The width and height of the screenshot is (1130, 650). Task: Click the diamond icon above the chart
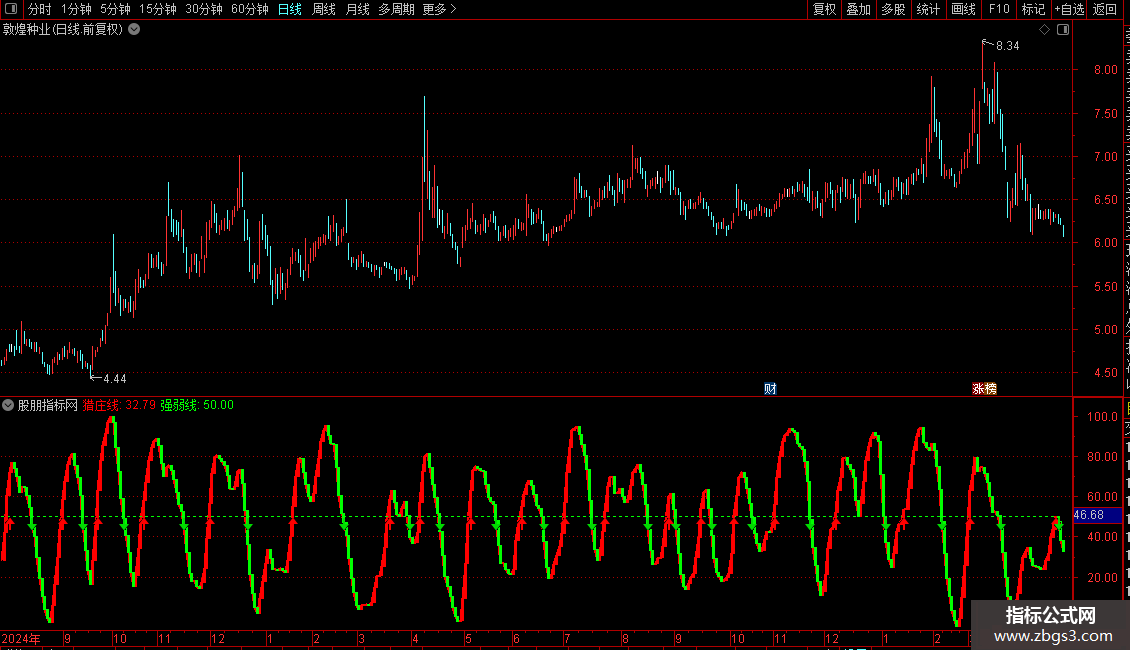(x=1044, y=29)
